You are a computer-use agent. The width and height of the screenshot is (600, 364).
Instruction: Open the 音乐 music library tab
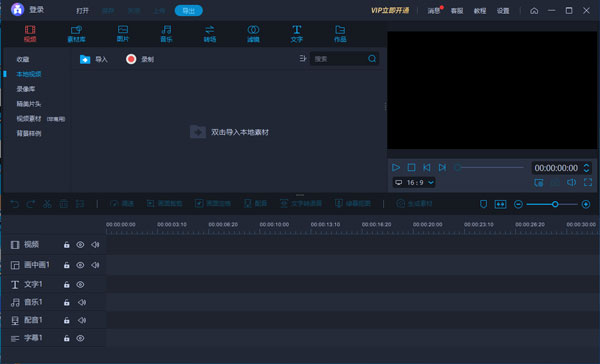(166, 34)
